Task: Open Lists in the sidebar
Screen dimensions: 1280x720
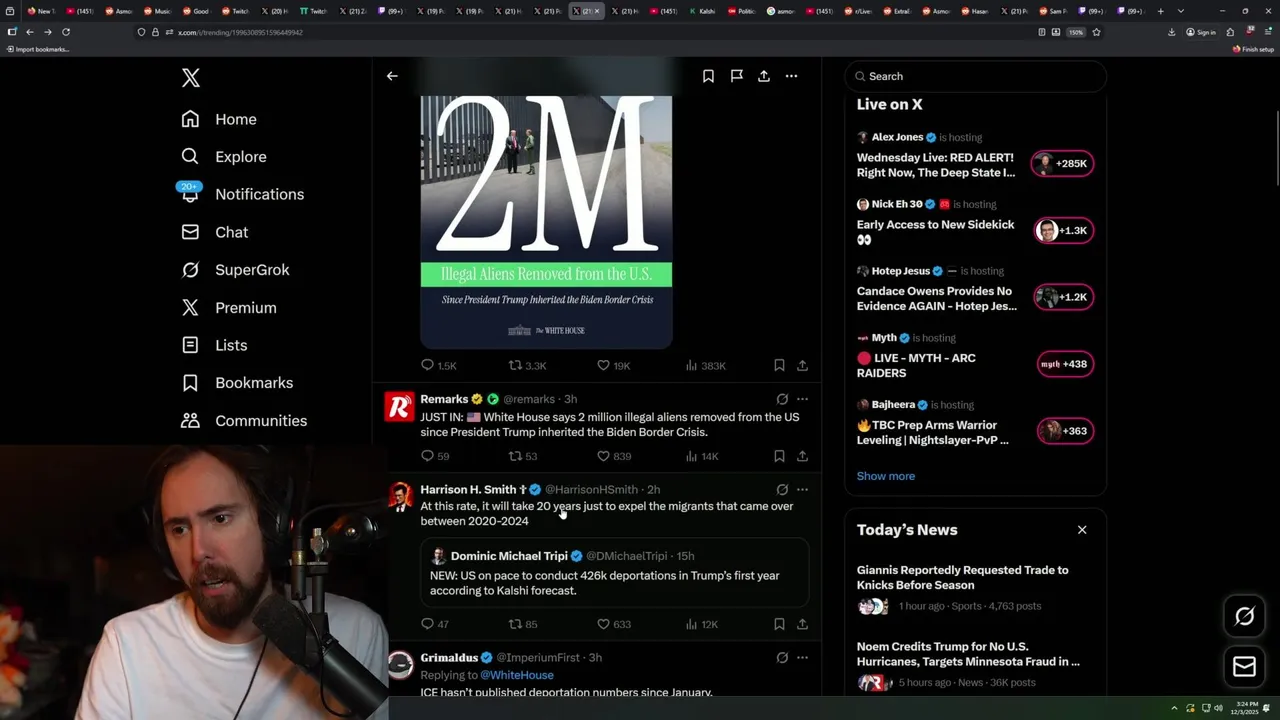Action: coord(214,345)
